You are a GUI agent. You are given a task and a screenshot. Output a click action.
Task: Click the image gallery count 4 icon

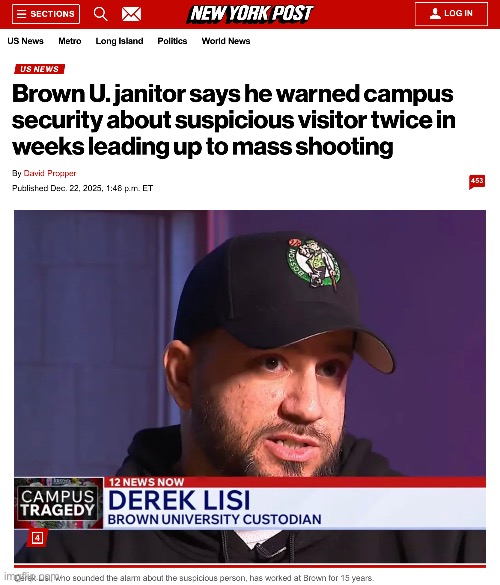point(37,538)
